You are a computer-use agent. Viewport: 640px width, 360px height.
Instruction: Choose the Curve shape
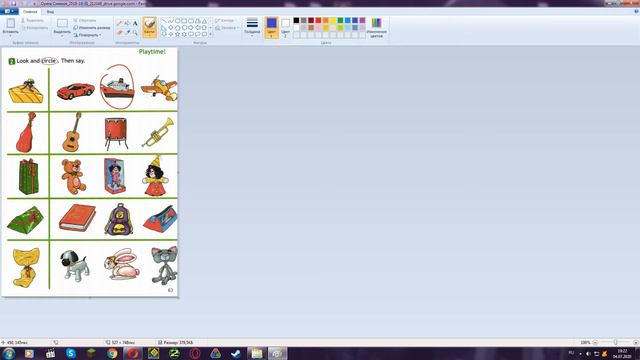click(x=171, y=21)
